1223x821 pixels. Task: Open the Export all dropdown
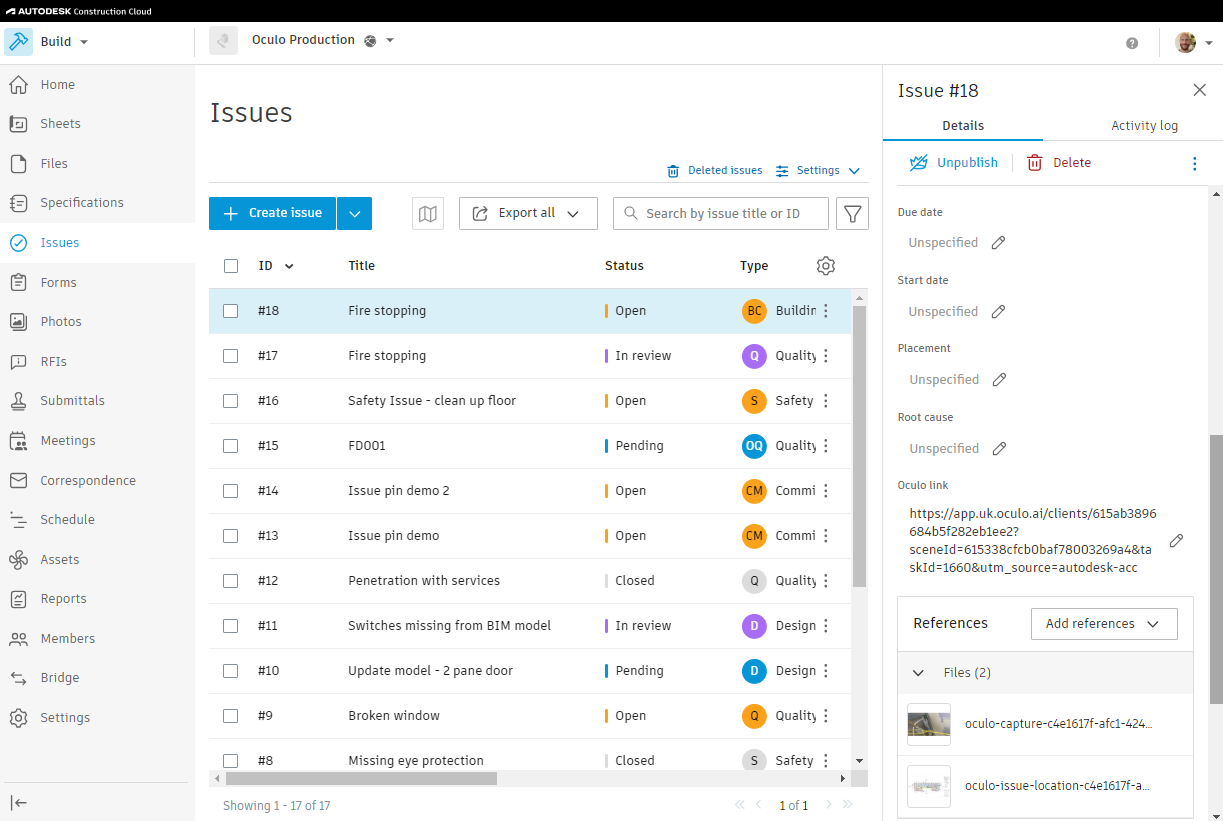pyautogui.click(x=528, y=213)
